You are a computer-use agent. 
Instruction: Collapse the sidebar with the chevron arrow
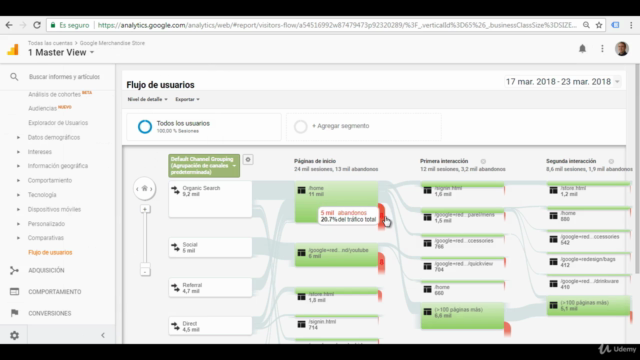pos(103,336)
